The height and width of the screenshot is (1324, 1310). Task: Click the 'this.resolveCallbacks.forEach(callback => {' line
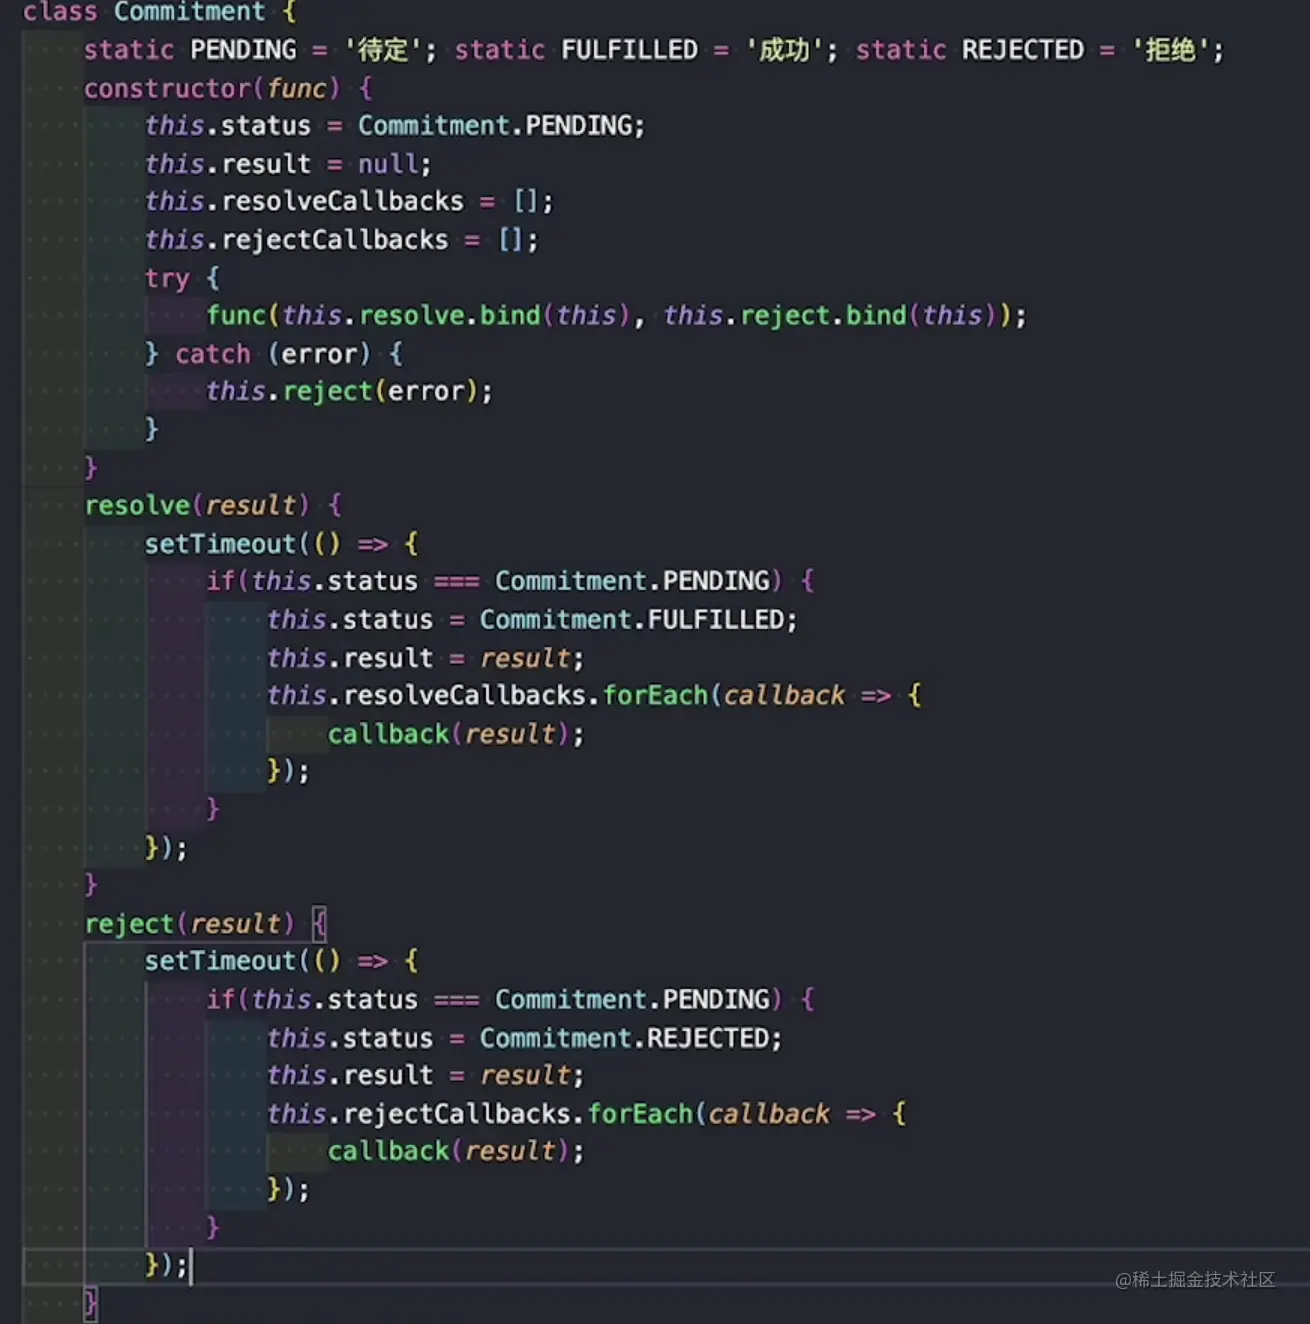(594, 695)
